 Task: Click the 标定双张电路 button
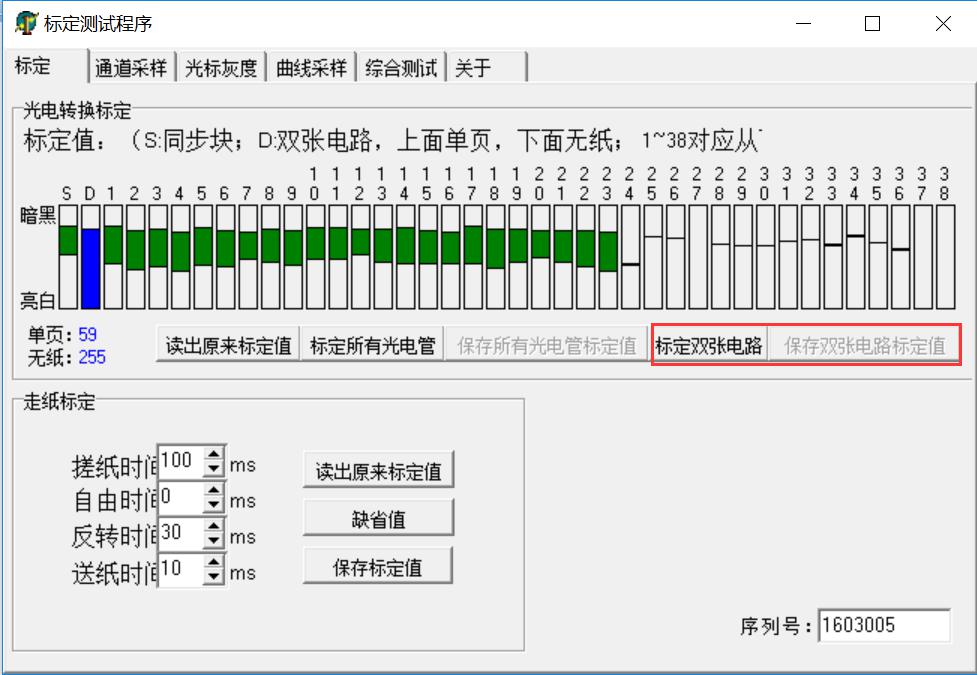709,345
